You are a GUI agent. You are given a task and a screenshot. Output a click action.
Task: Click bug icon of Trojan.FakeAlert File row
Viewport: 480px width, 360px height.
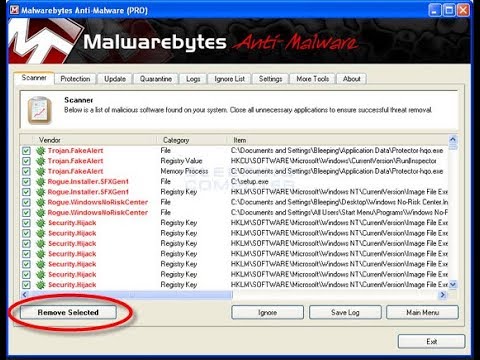(41, 151)
